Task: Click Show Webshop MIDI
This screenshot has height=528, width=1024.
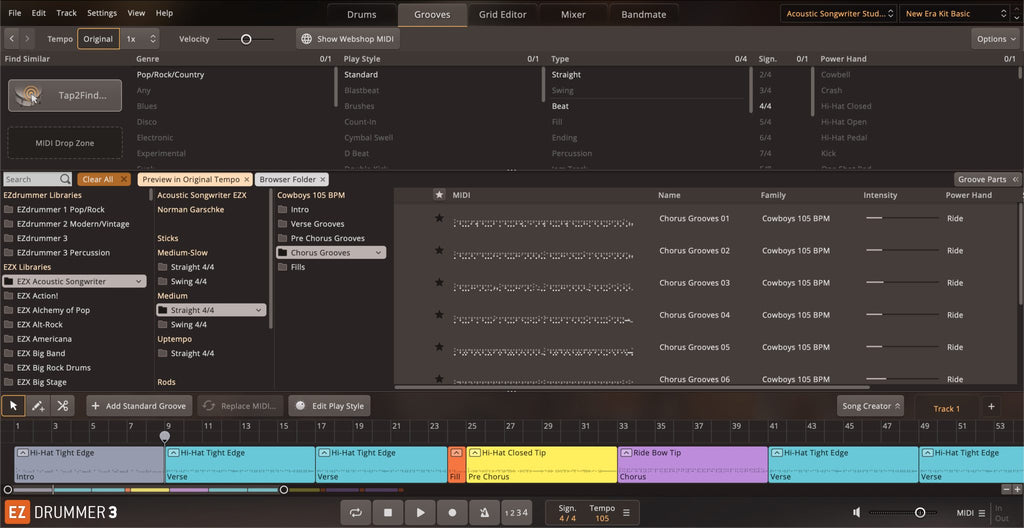Action: [347, 39]
